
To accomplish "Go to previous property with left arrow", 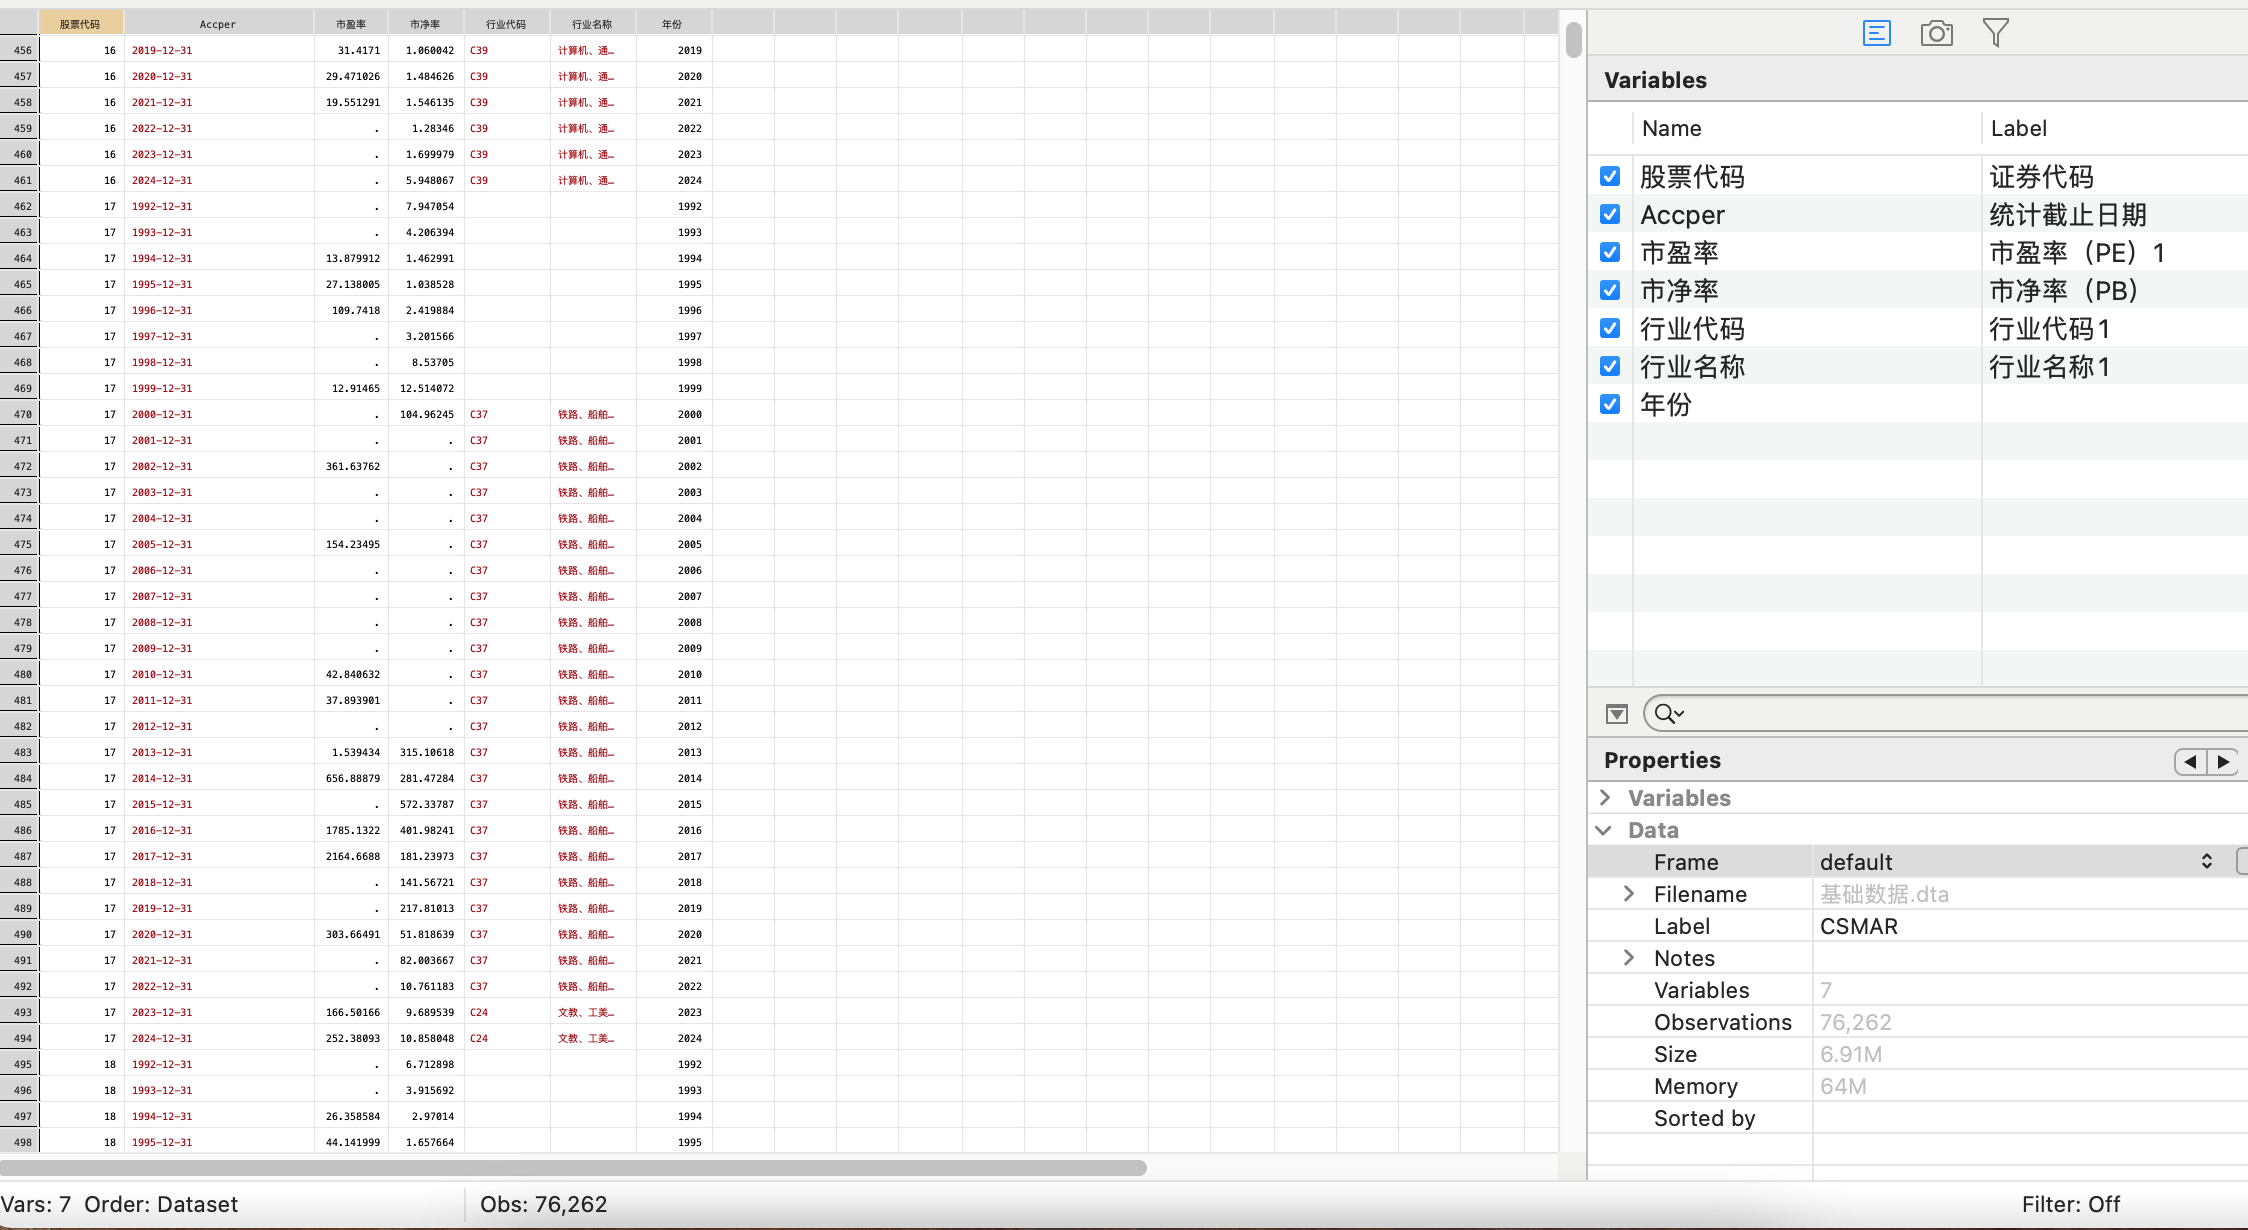I will coord(2190,762).
